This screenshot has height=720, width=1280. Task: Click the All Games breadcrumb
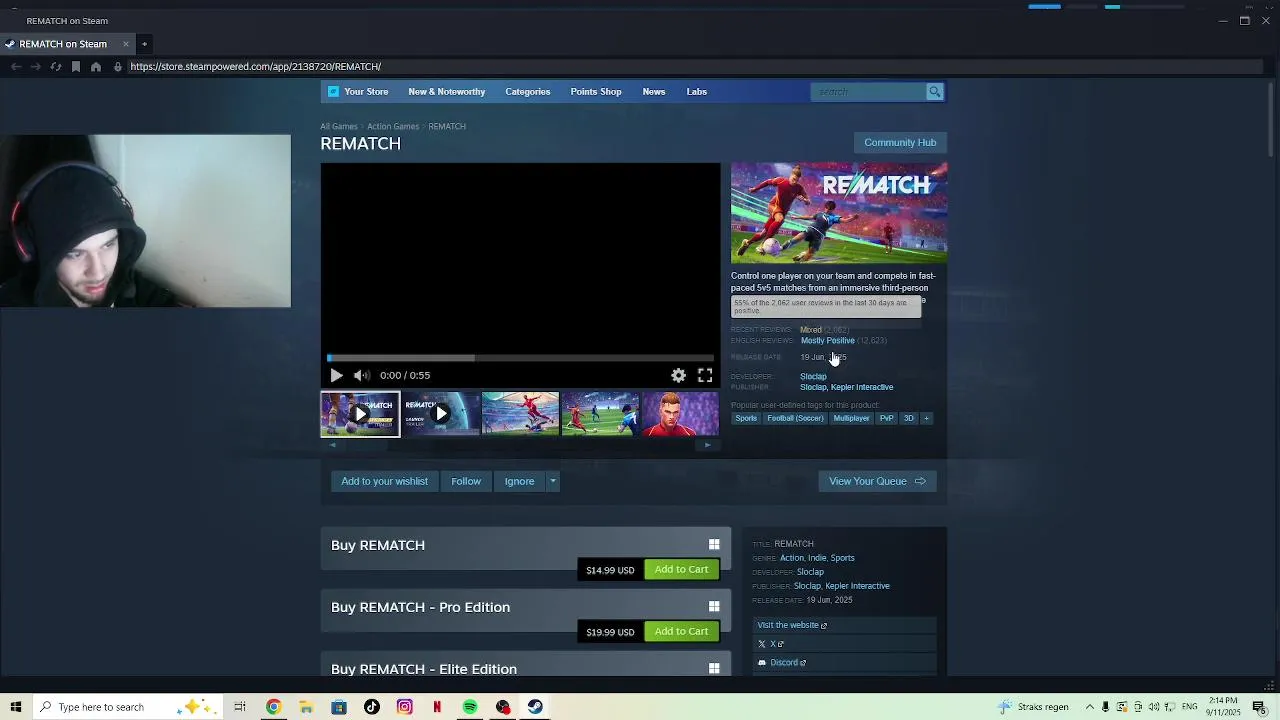pyautogui.click(x=338, y=127)
